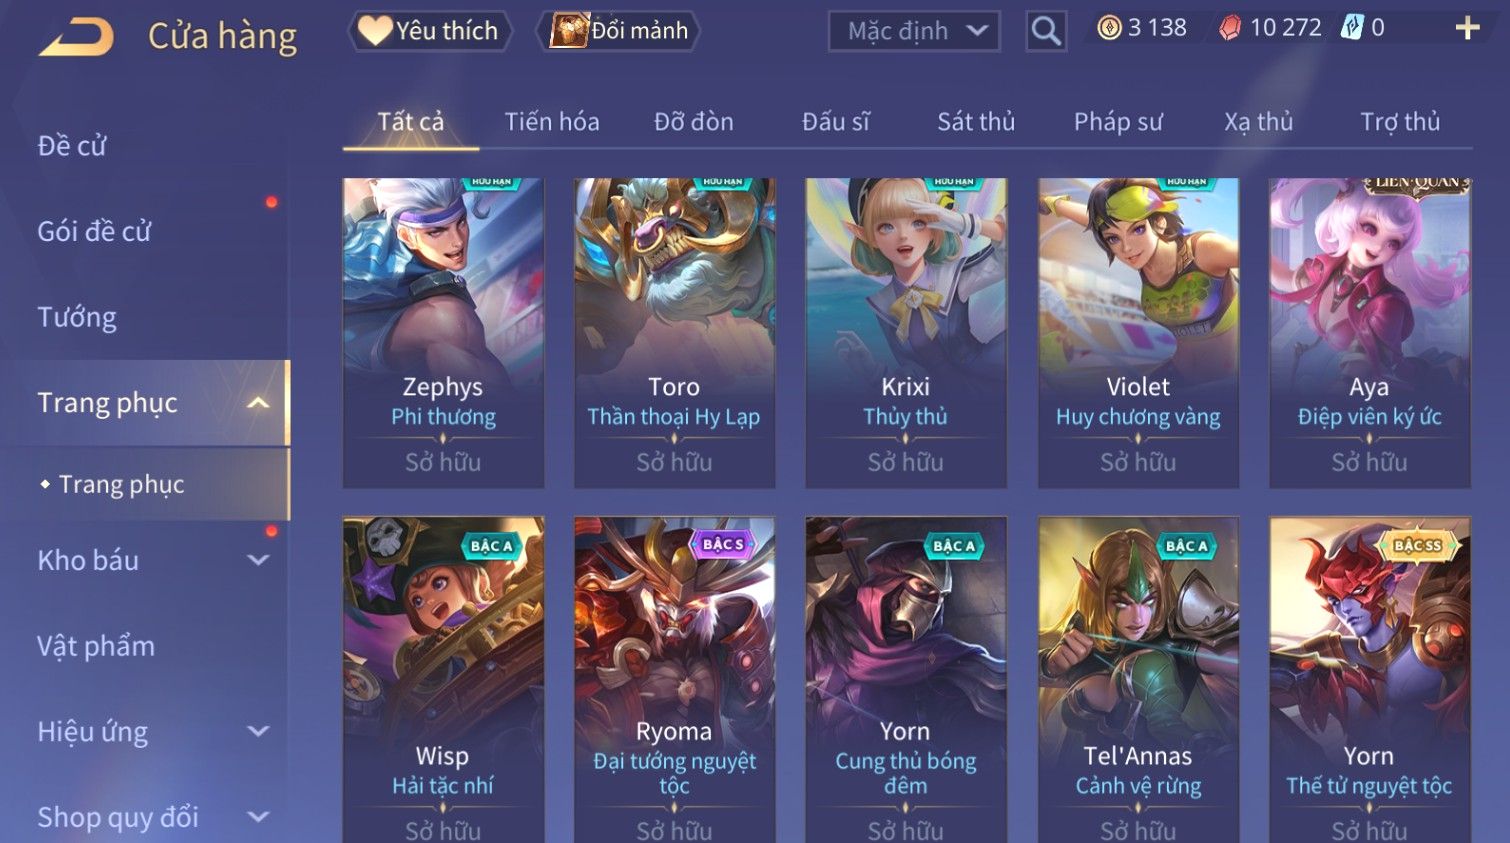The image size is (1510, 843).
Task: Go to Gói đề cử in sidebar
Action: pyautogui.click(x=94, y=232)
